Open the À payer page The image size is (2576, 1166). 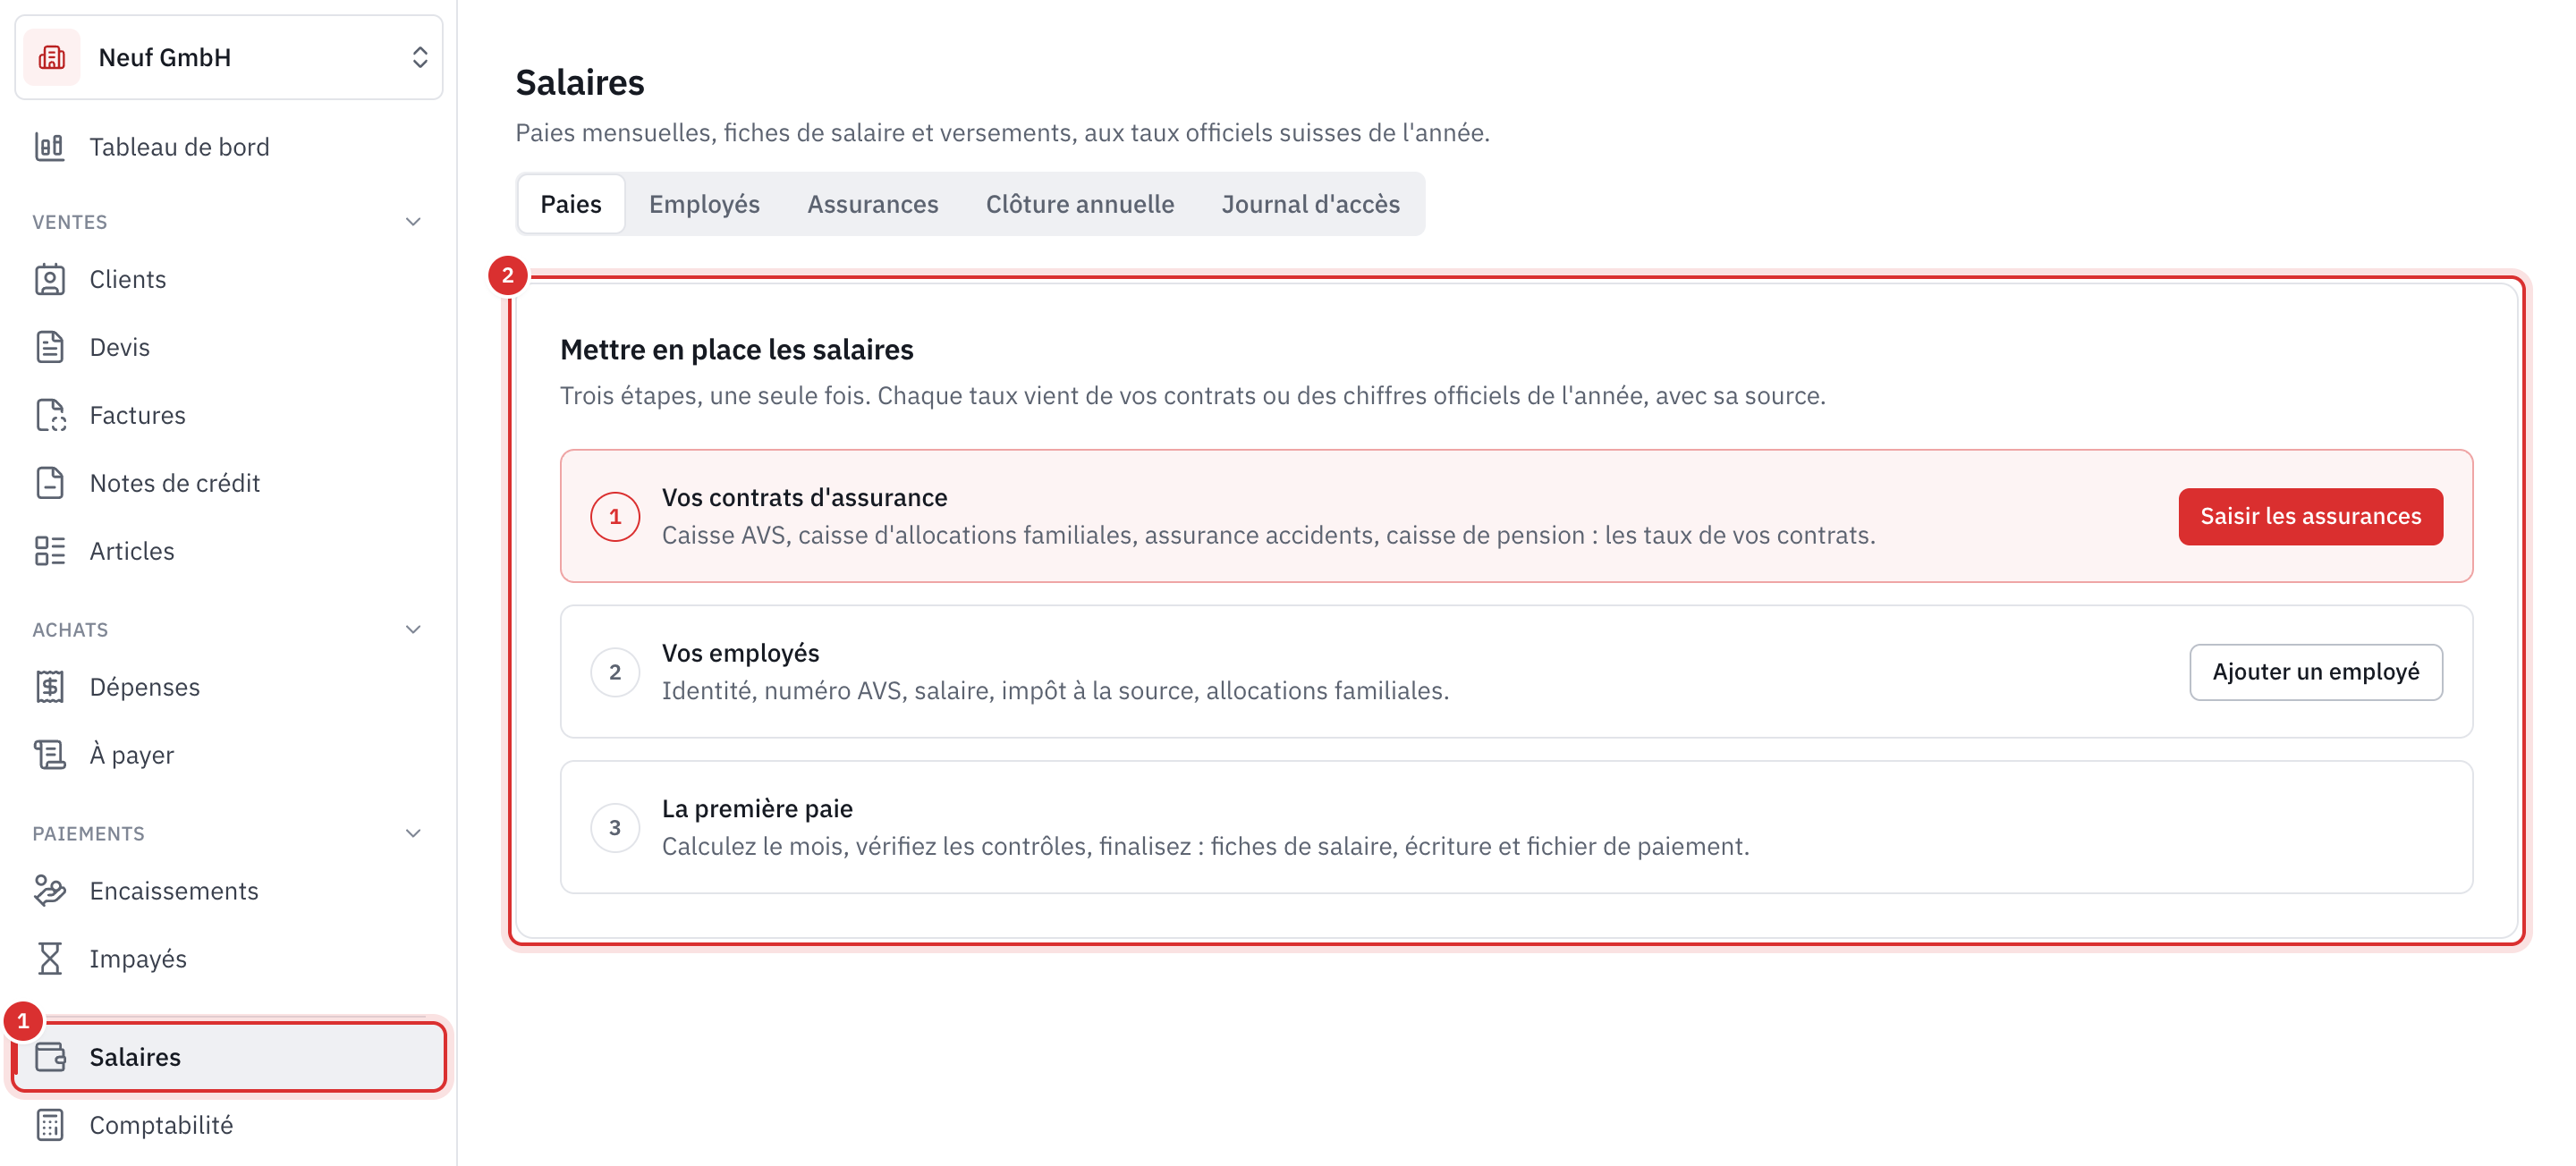tap(228, 755)
